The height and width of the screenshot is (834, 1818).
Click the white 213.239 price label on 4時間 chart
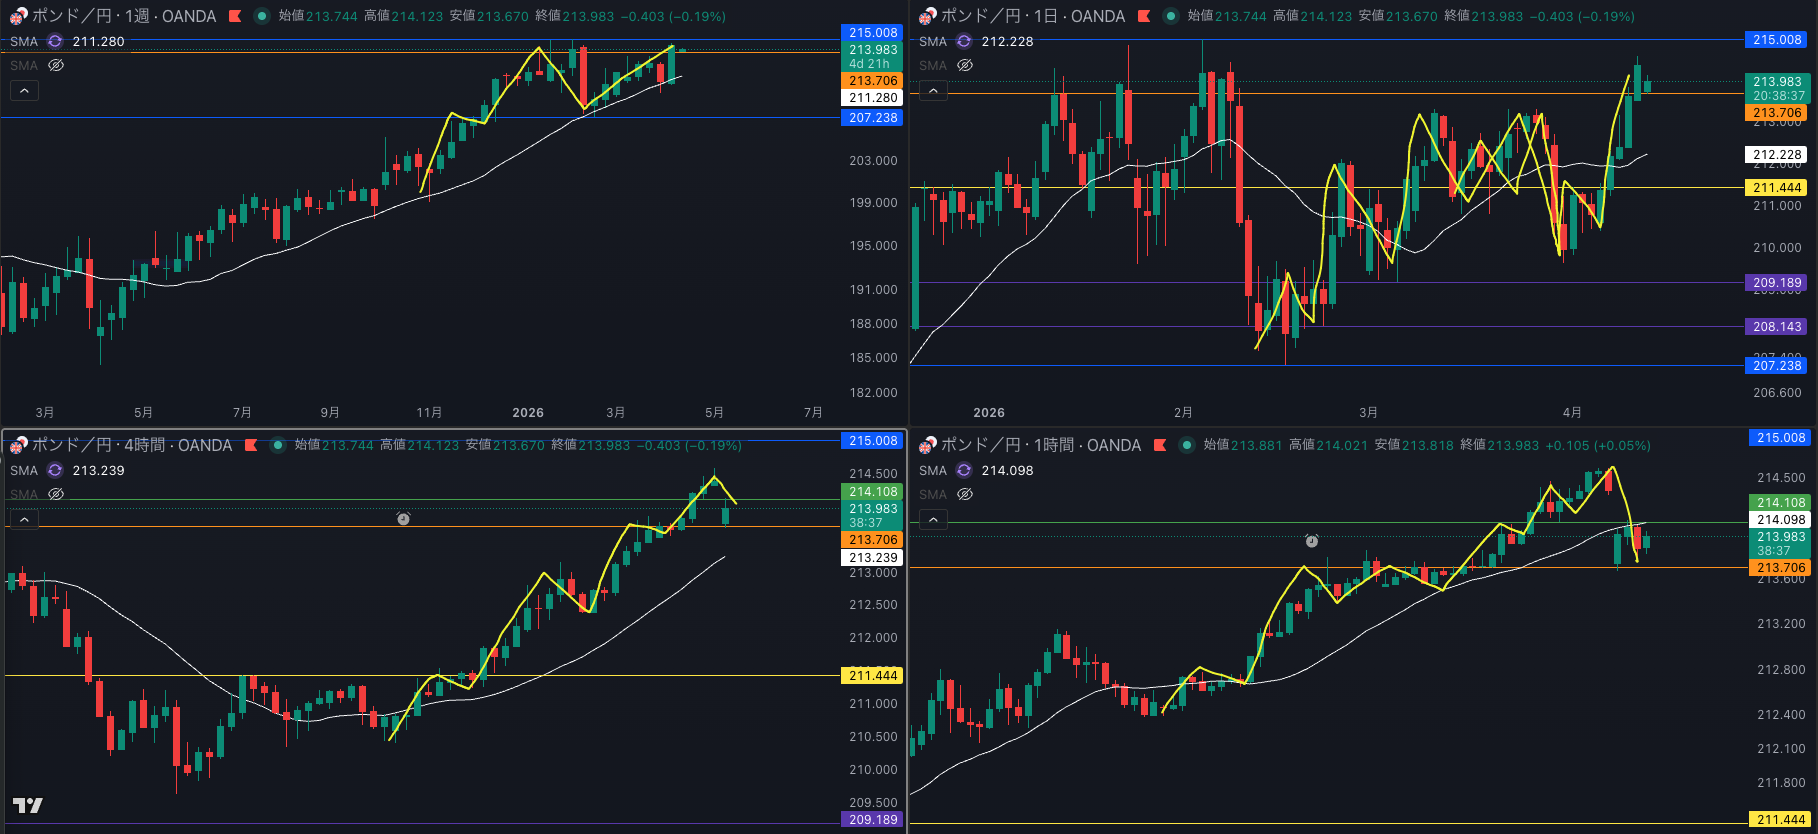[x=873, y=558]
